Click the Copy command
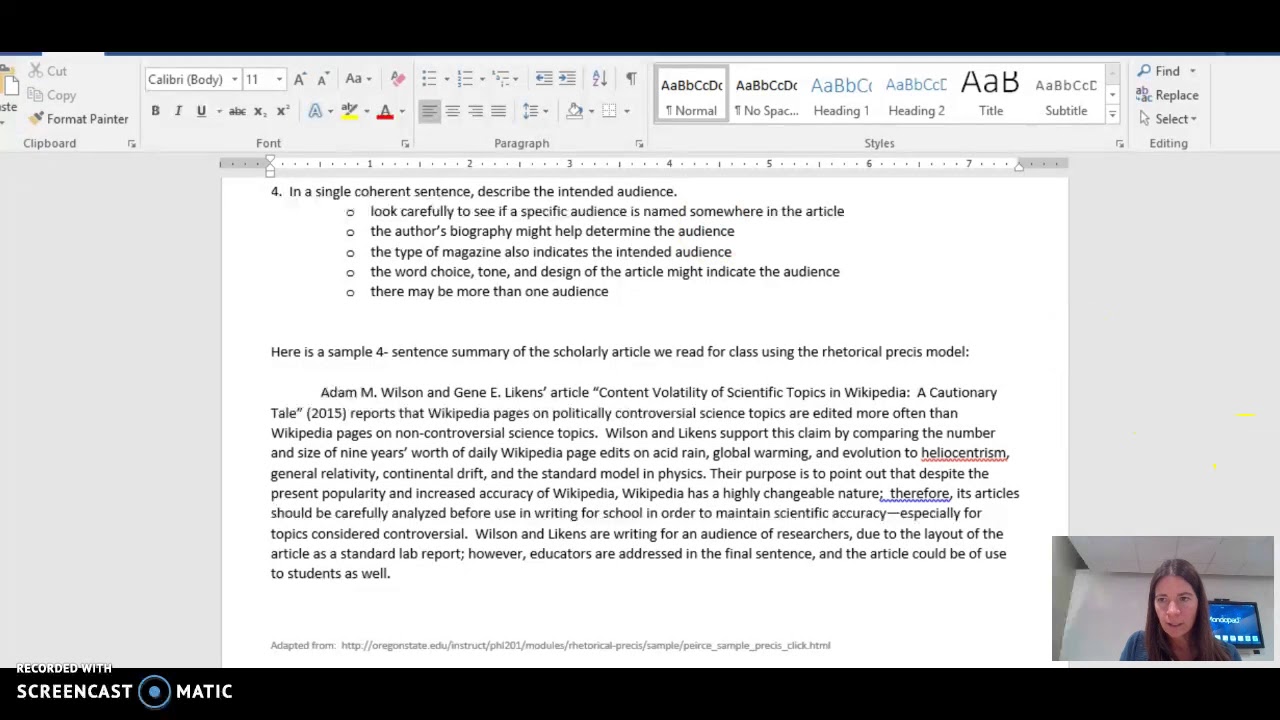The width and height of the screenshot is (1280, 720). [x=51, y=95]
